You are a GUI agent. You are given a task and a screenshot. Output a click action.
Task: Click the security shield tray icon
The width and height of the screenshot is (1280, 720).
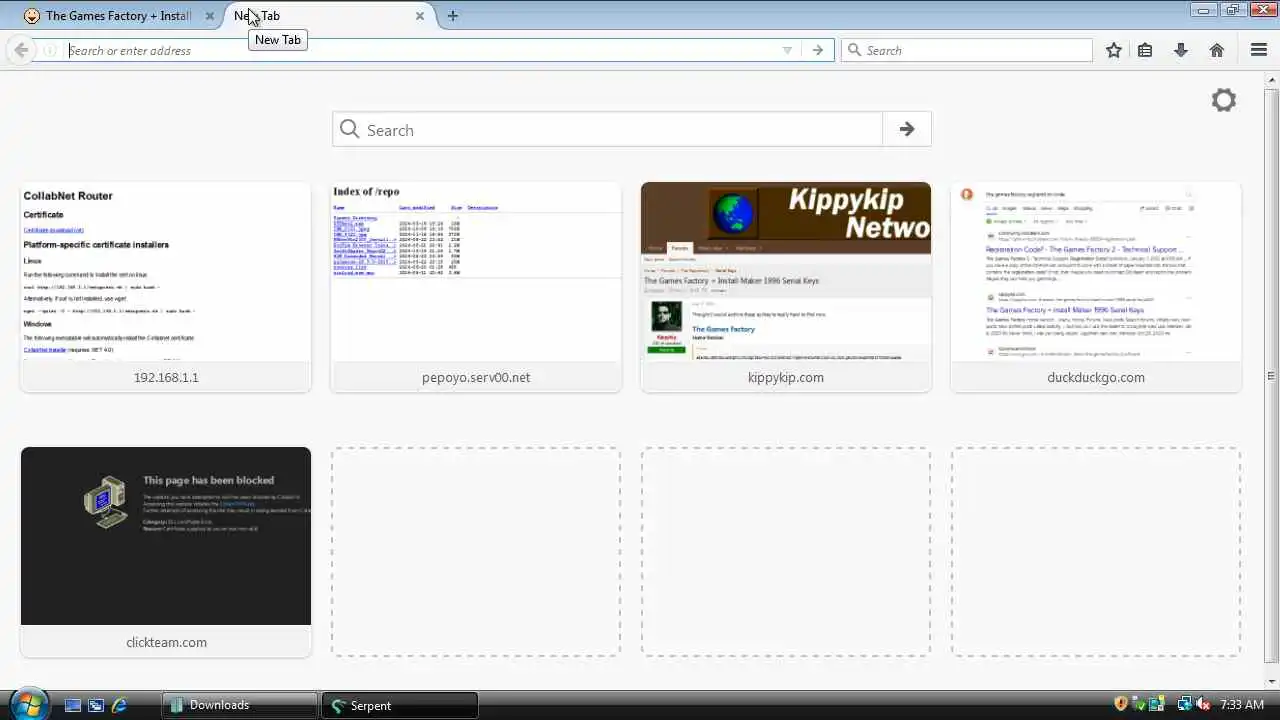tap(1121, 704)
